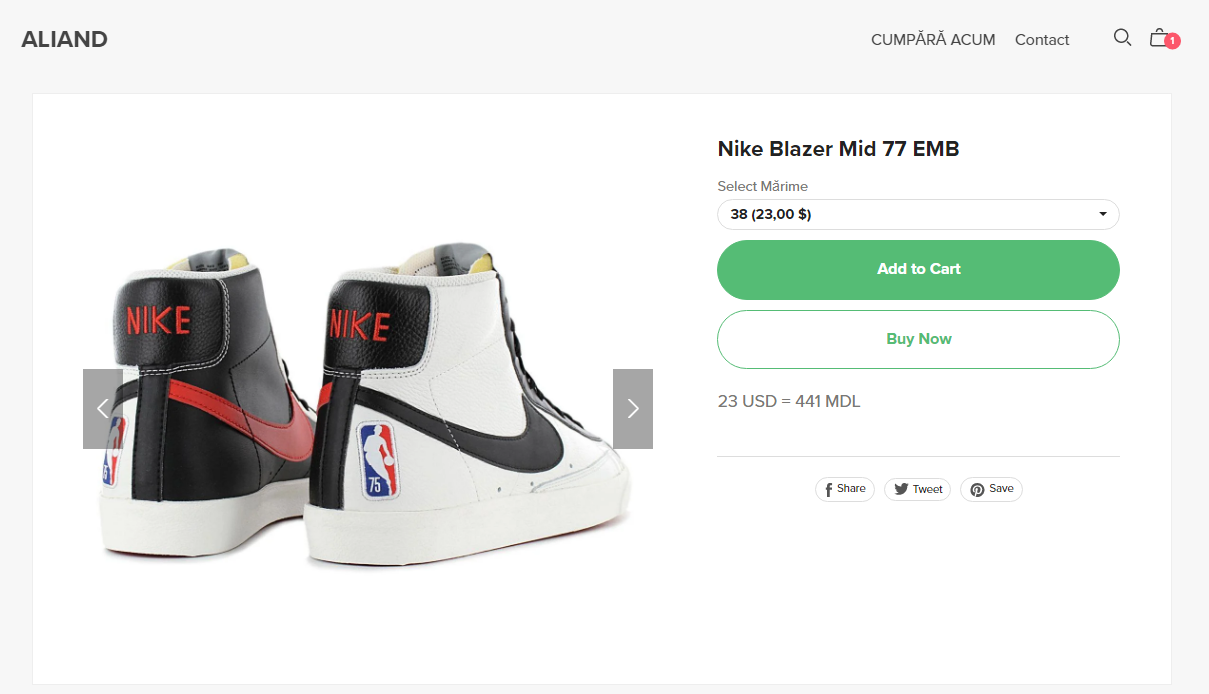Click the Nike Blazer Mid 77 EMB title

[838, 149]
